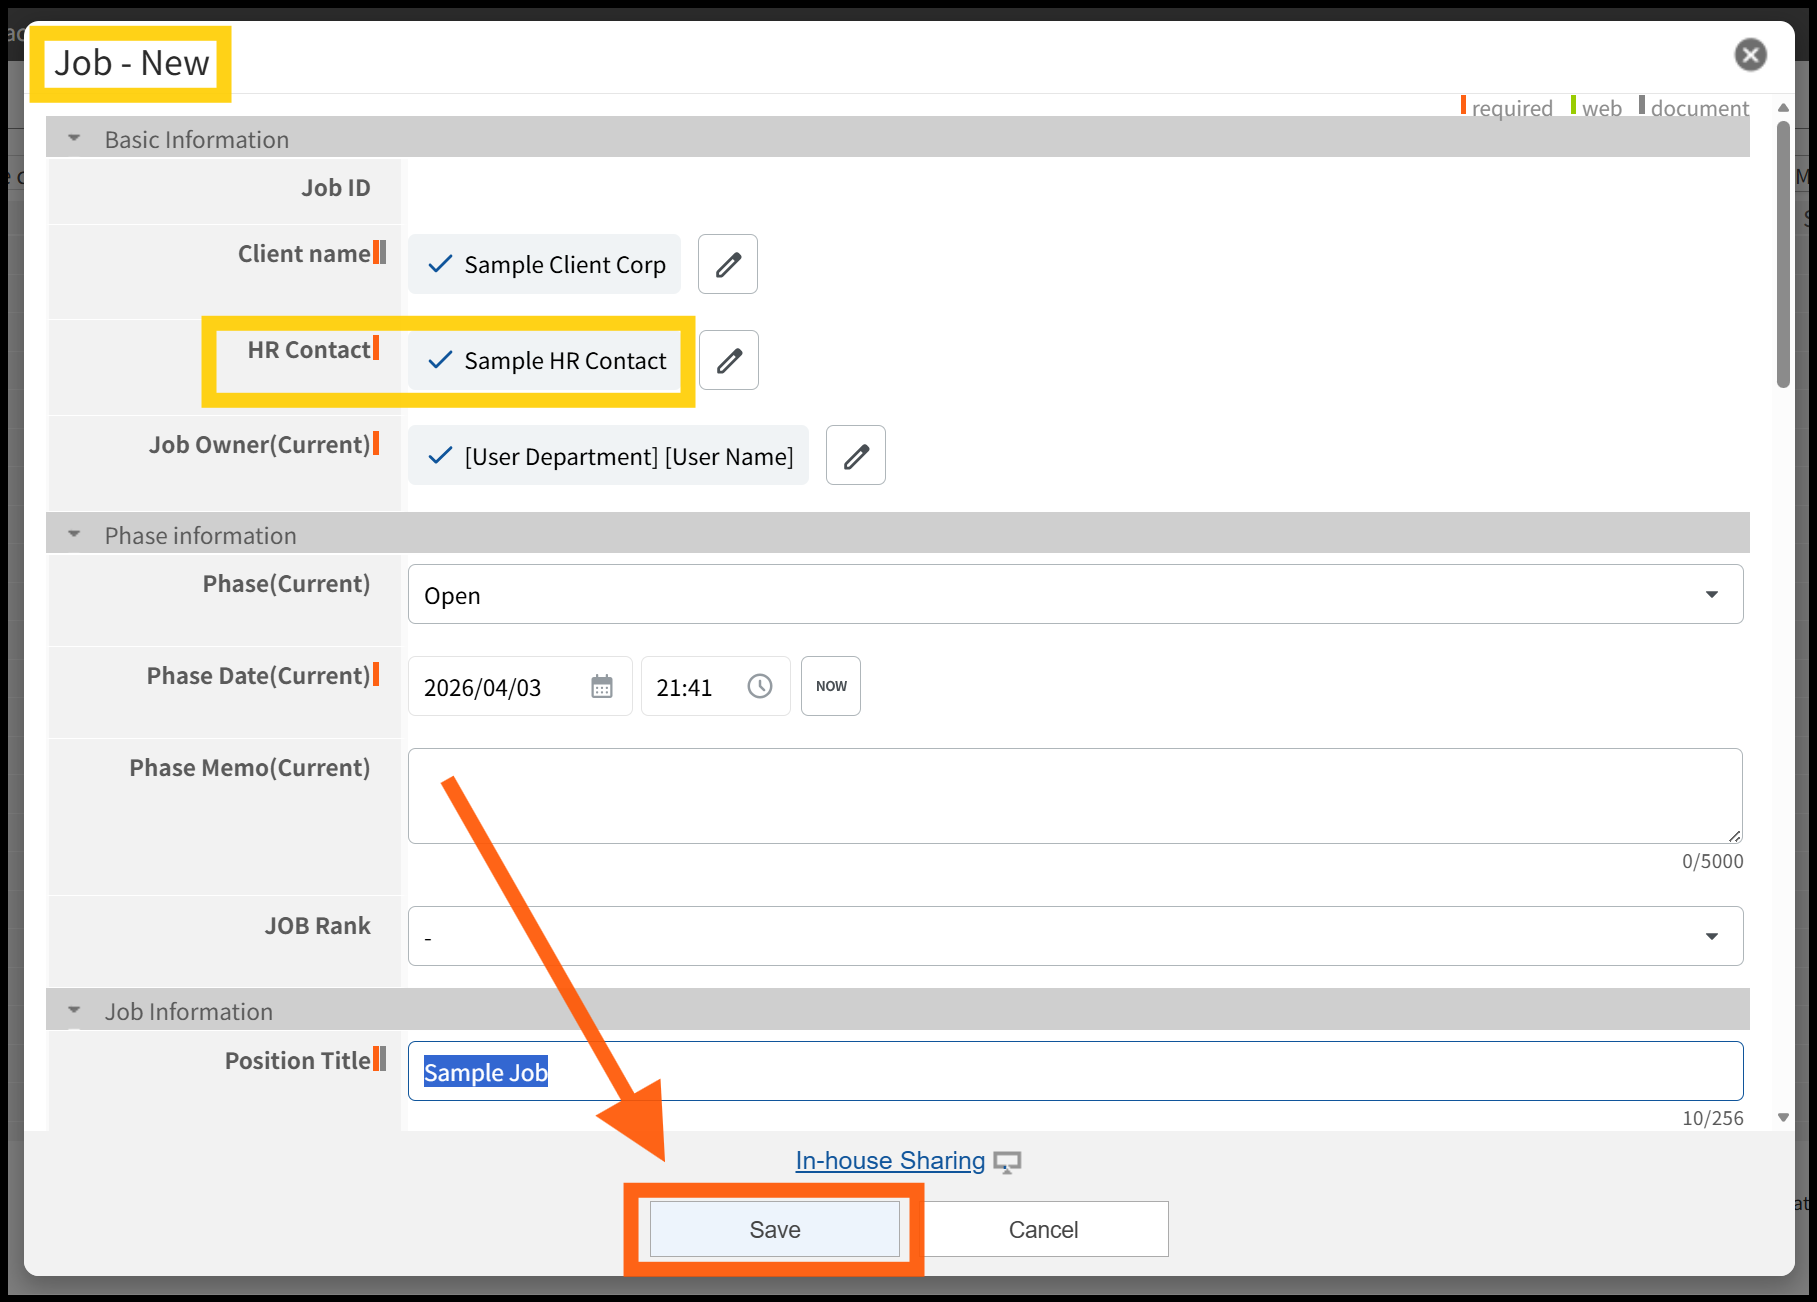Click monitor icon next to In-house Sharing
The height and width of the screenshot is (1302, 1817).
pyautogui.click(x=1007, y=1162)
